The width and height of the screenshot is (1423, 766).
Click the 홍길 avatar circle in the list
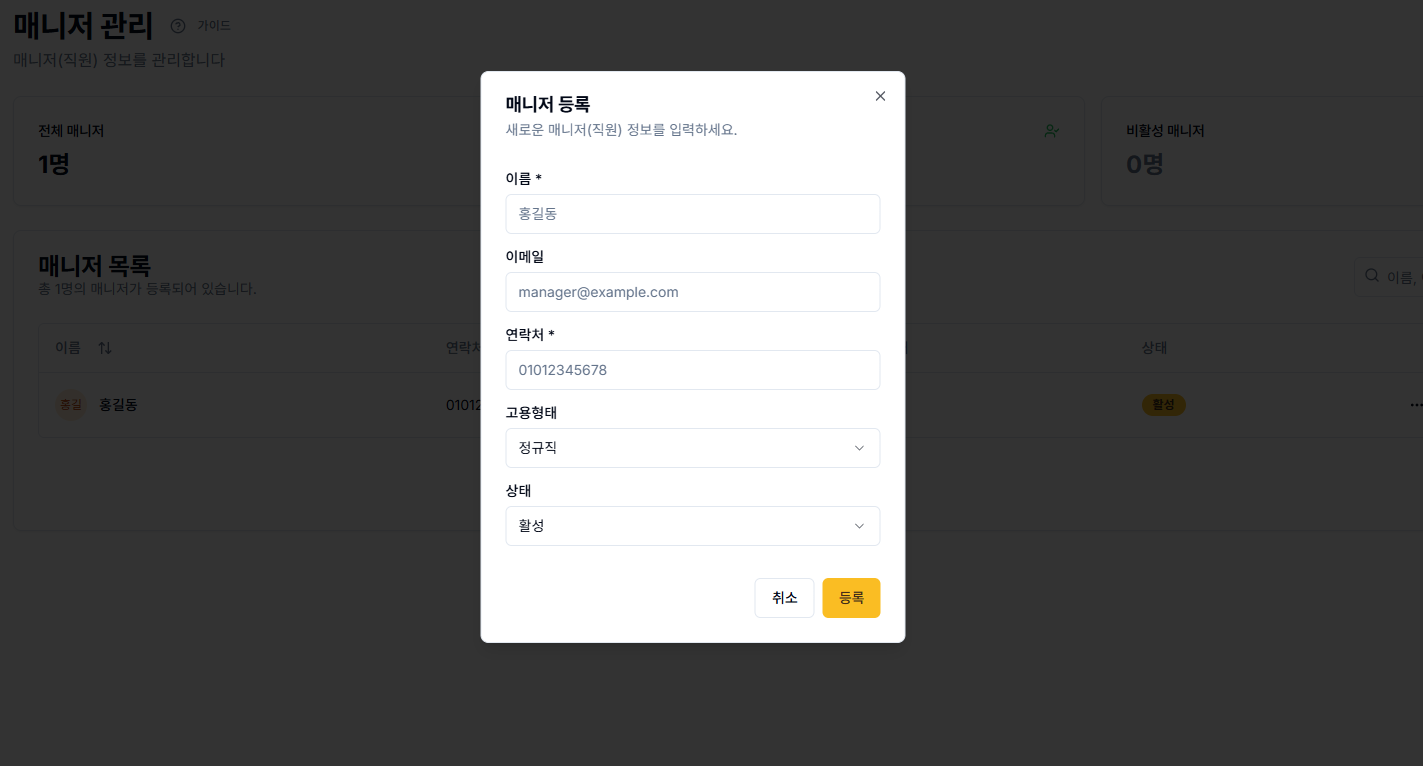70,405
